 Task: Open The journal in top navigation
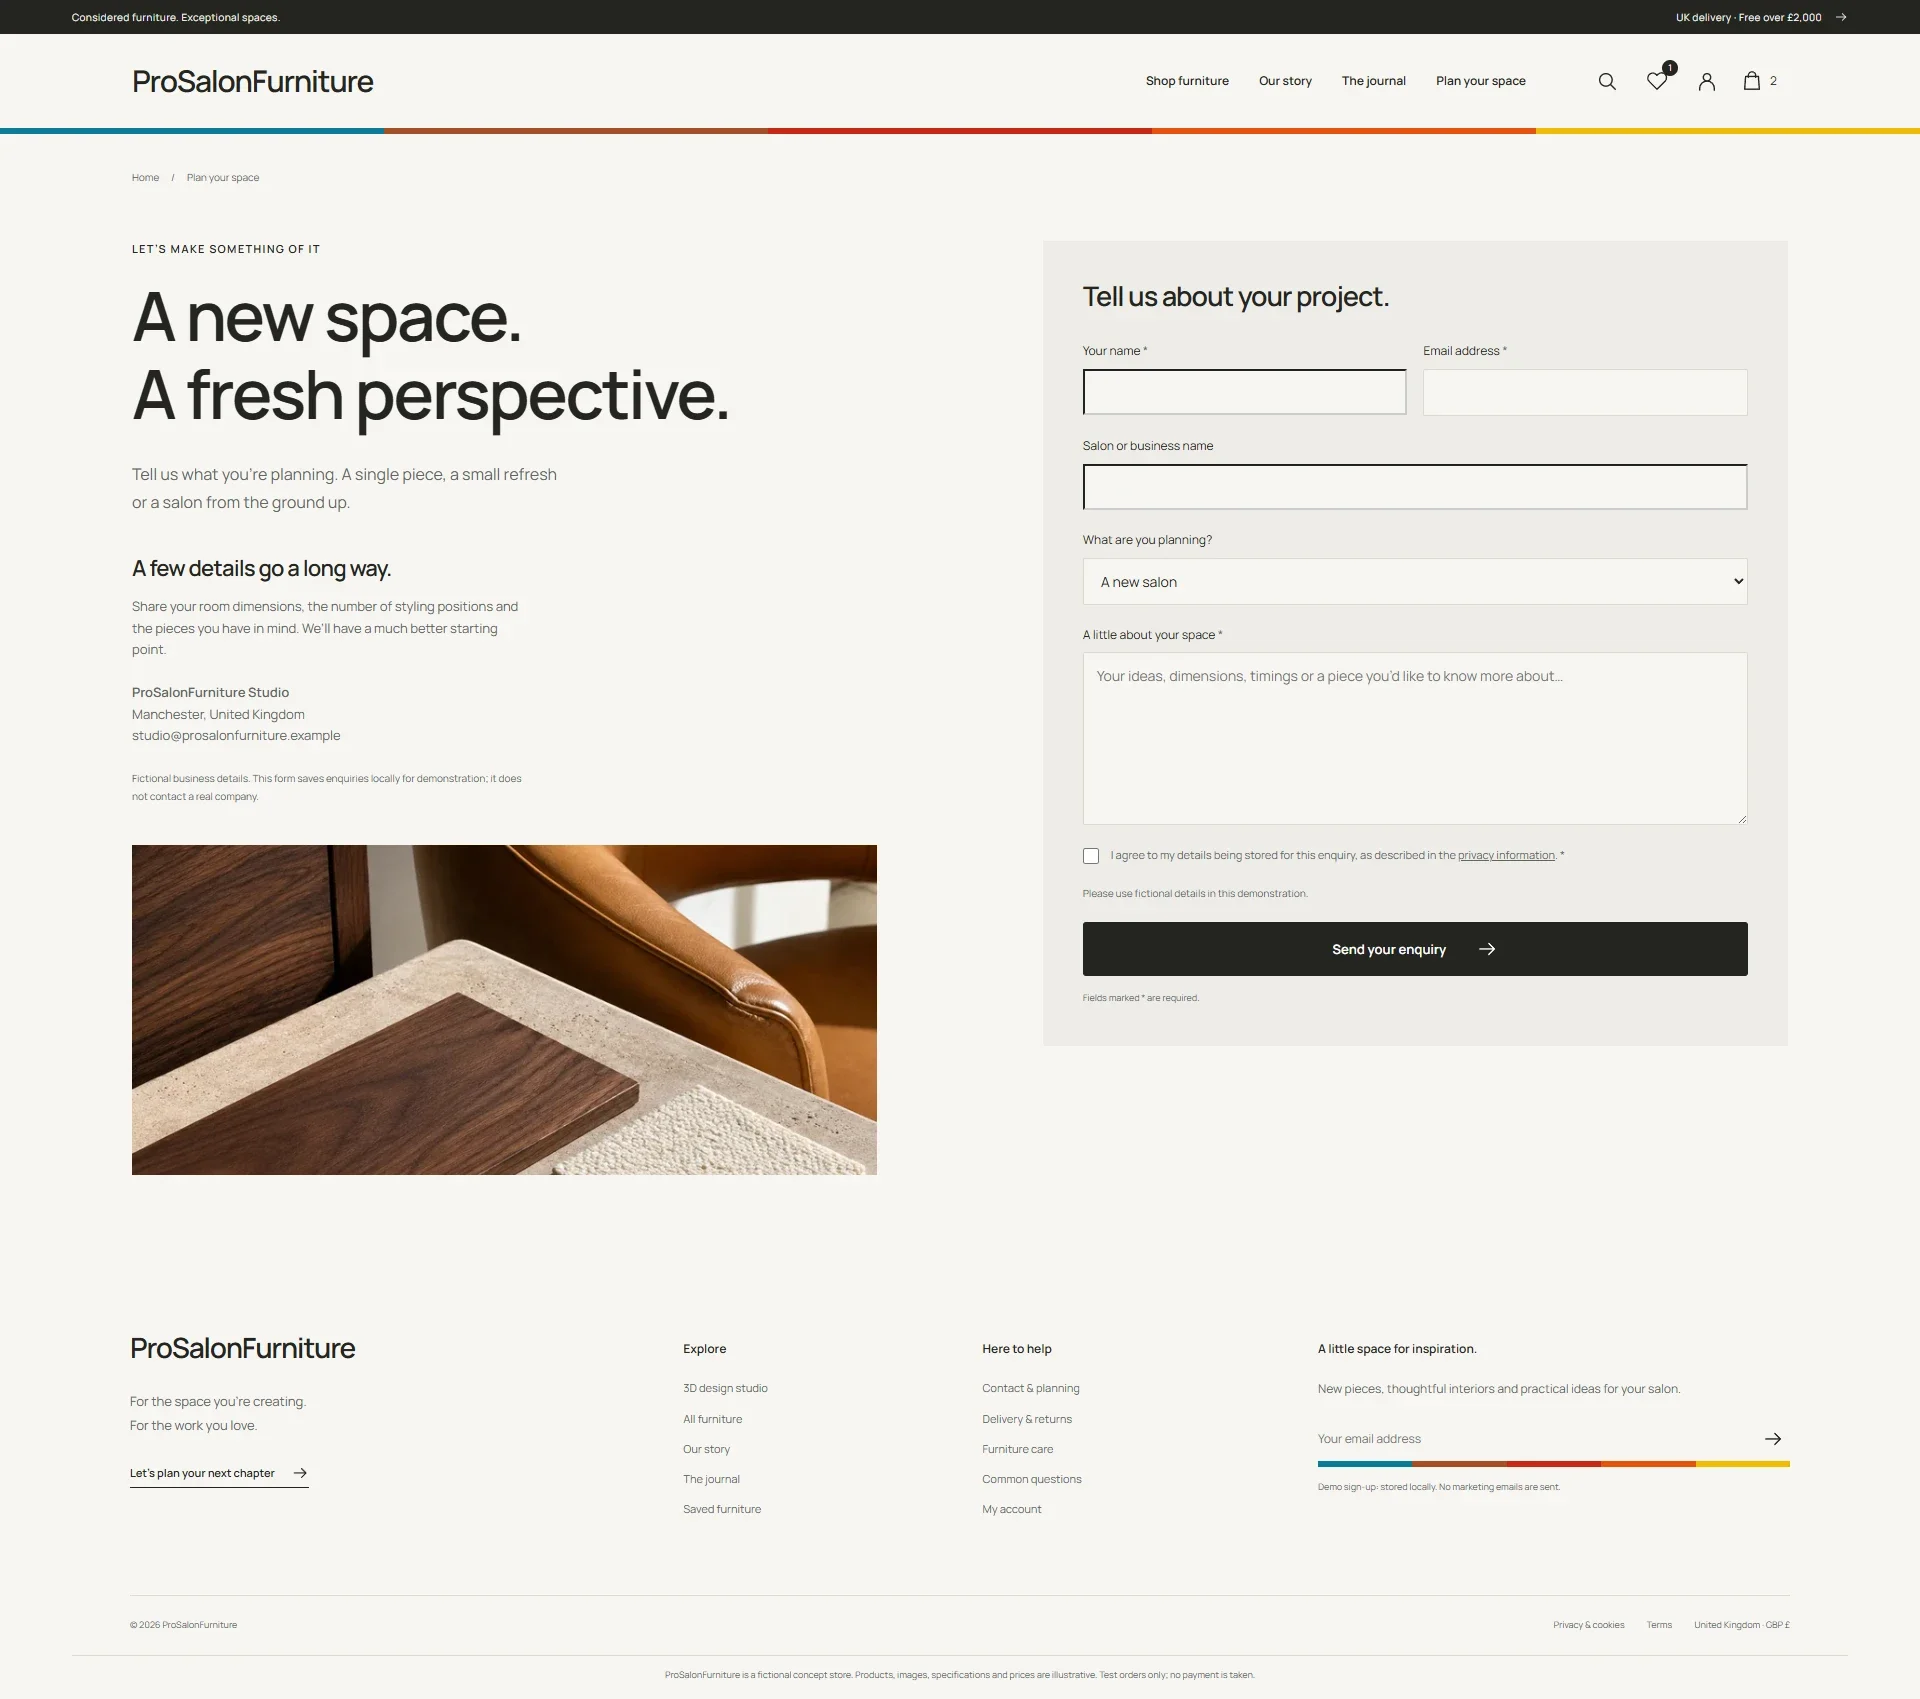click(1373, 81)
